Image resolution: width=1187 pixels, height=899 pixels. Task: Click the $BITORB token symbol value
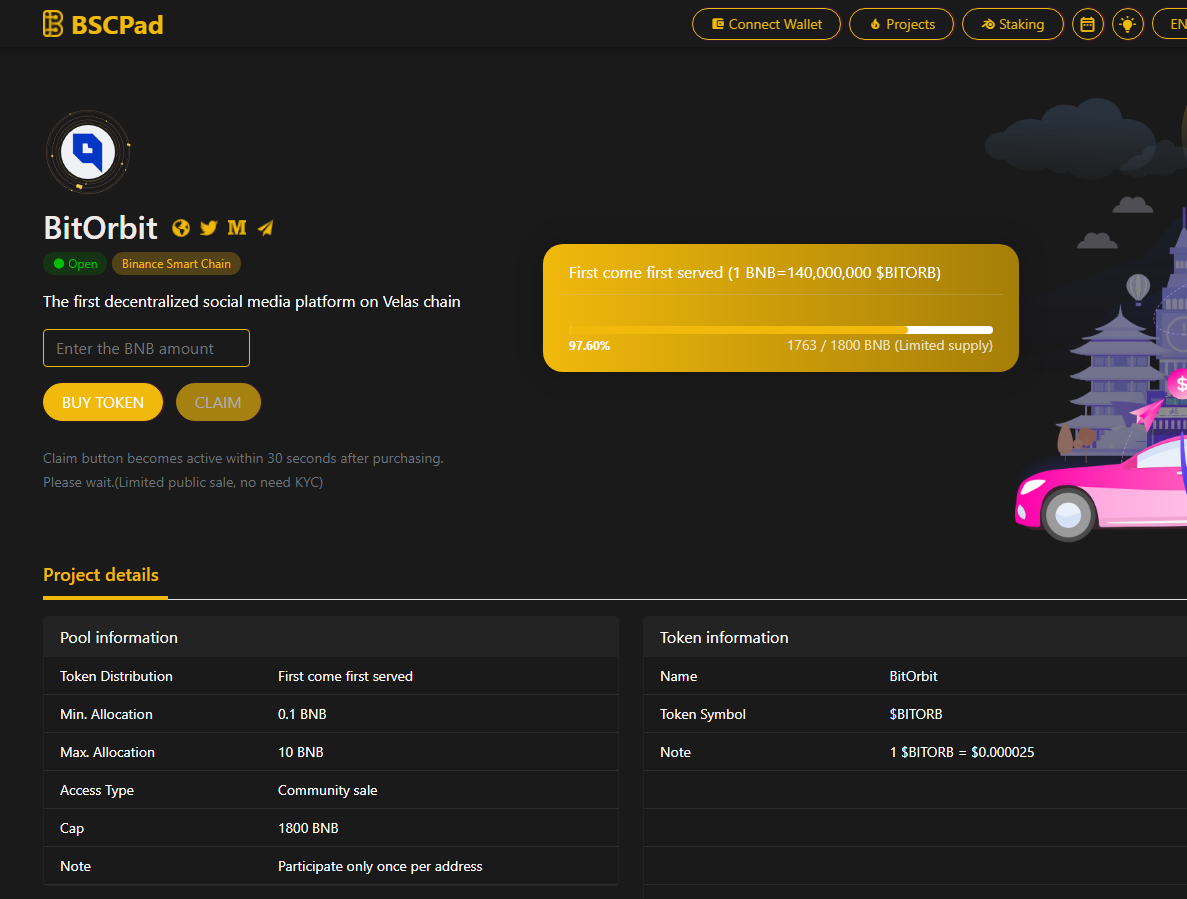point(916,714)
